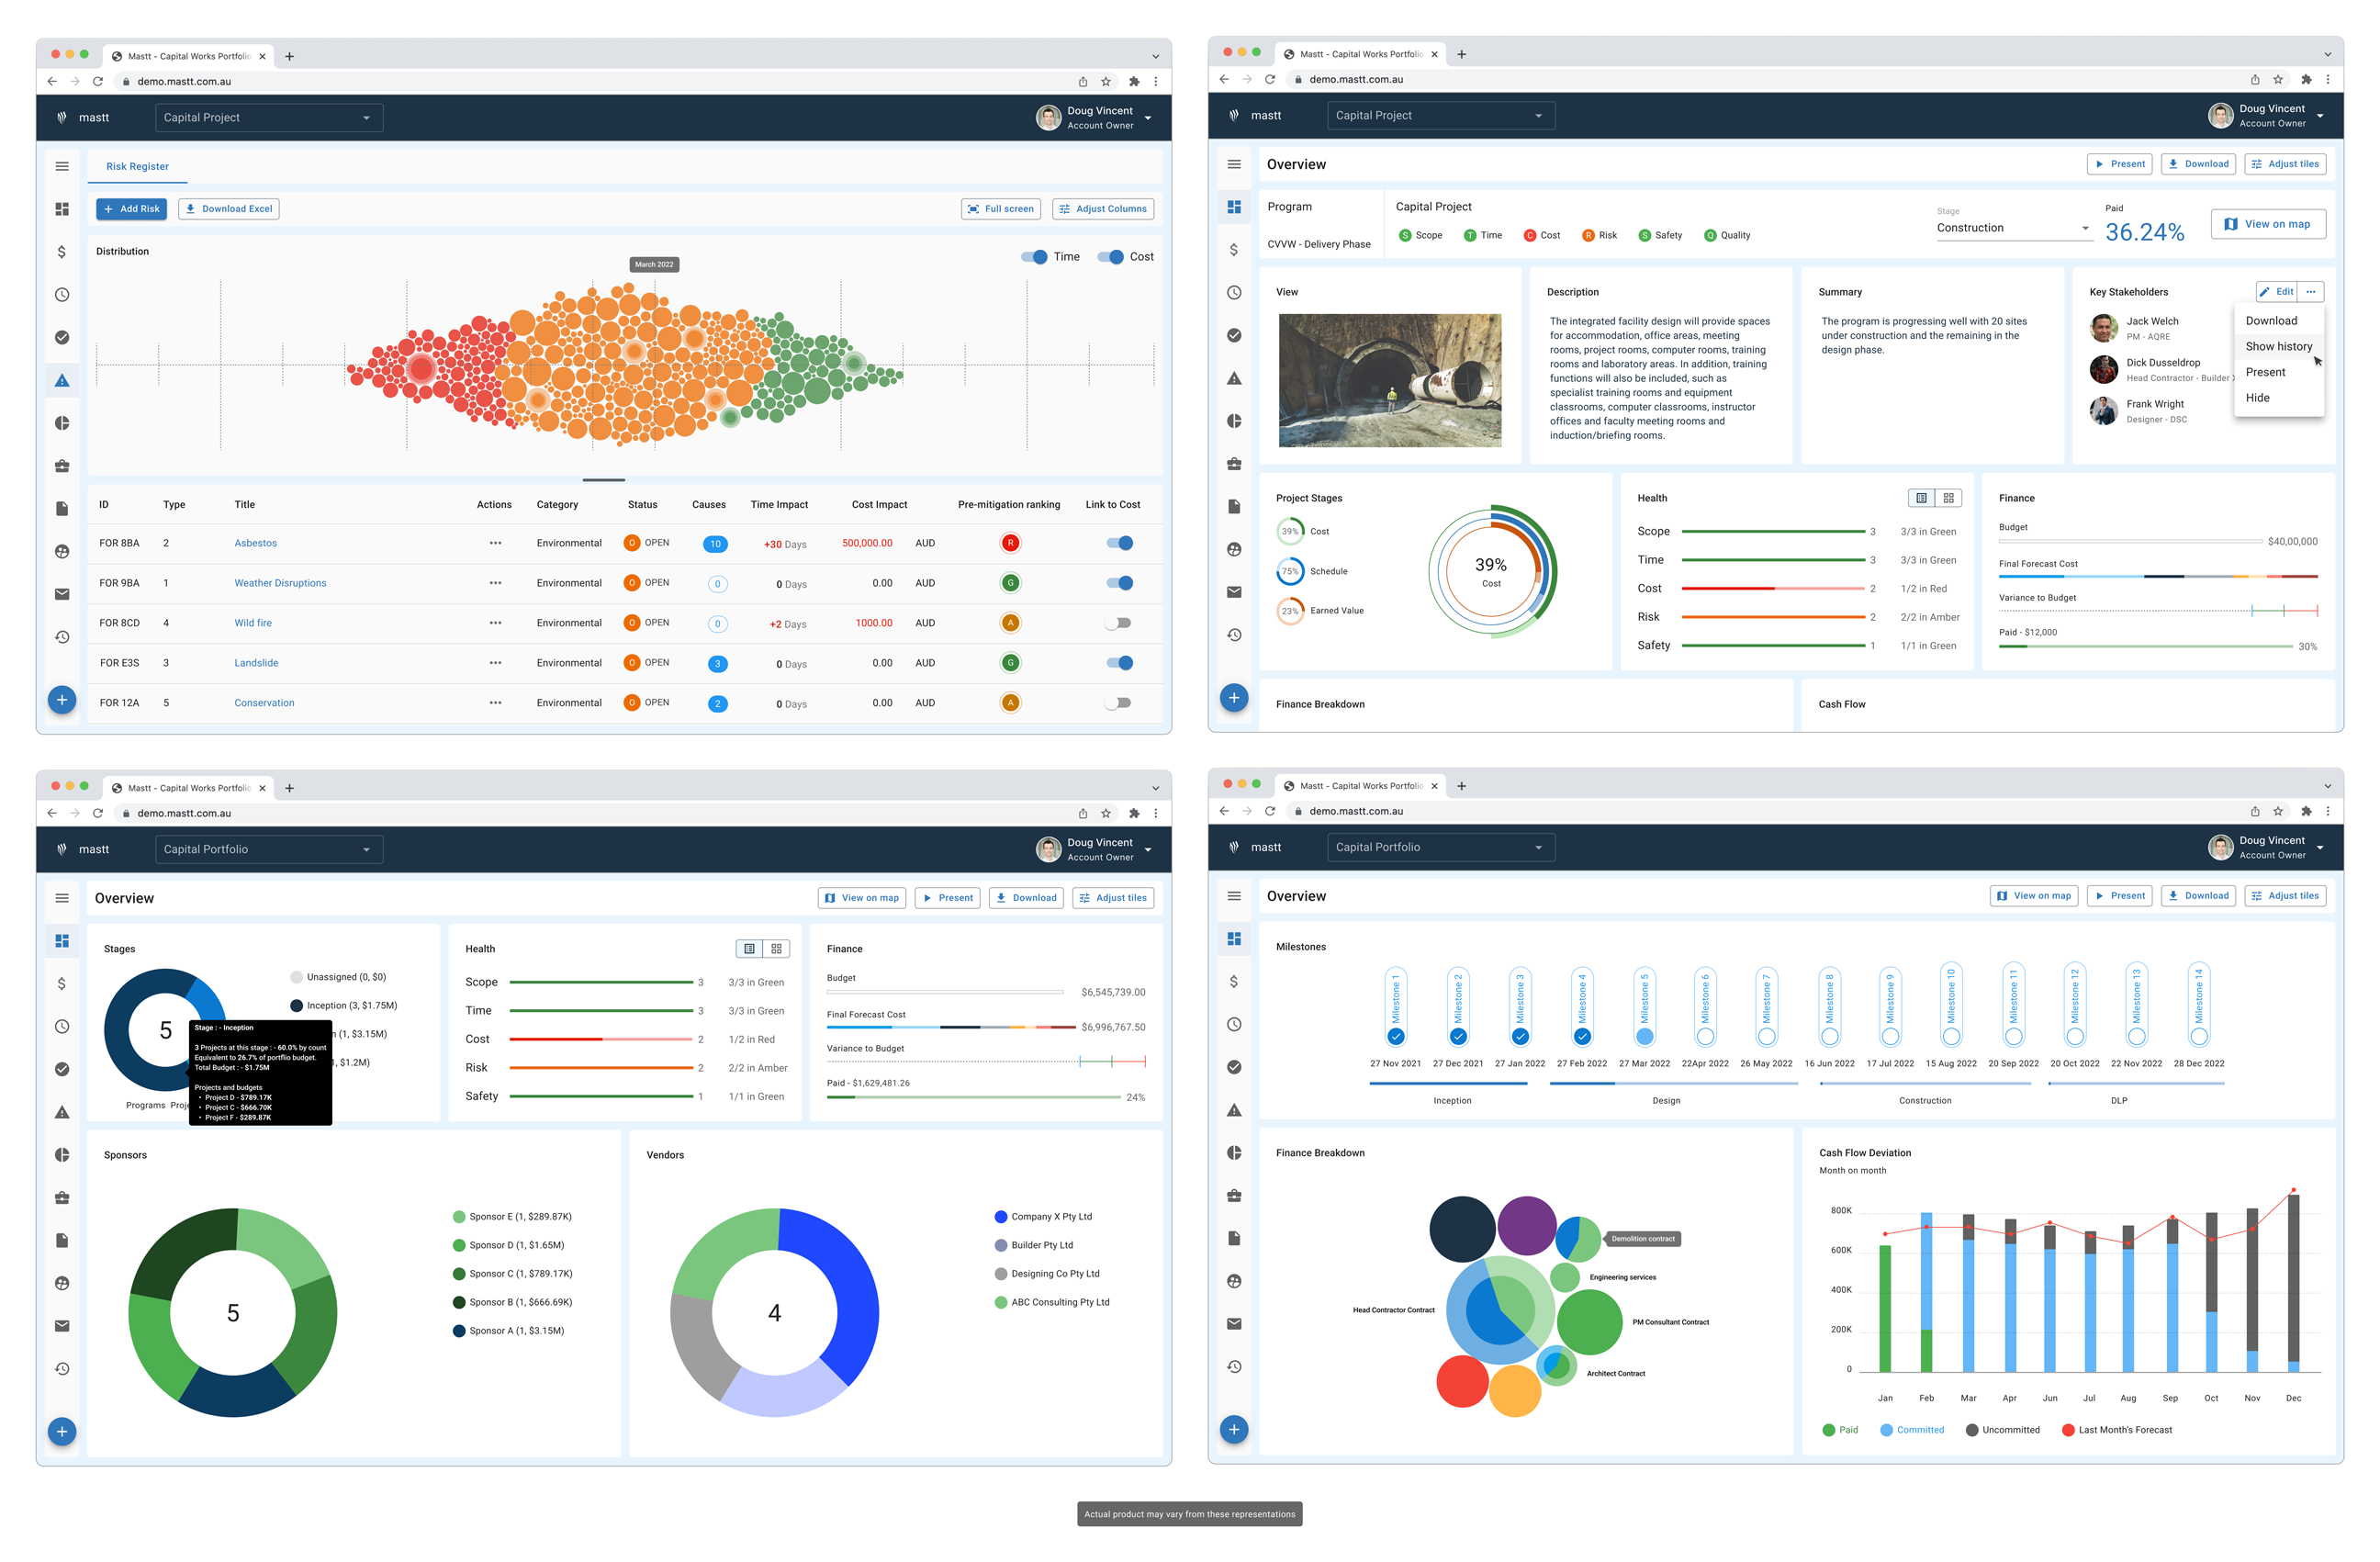The height and width of the screenshot is (1562, 2380).
Task: Open the risk warning triangle sidebar icon
Action: (x=62, y=380)
